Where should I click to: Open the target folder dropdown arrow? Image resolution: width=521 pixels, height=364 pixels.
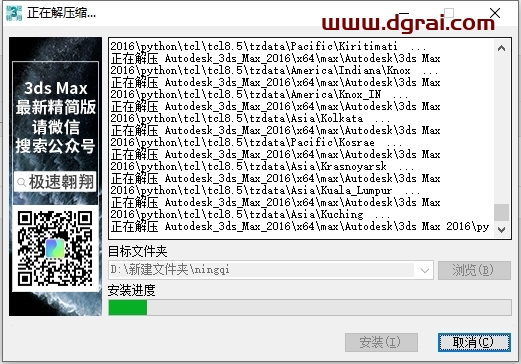coord(424,270)
